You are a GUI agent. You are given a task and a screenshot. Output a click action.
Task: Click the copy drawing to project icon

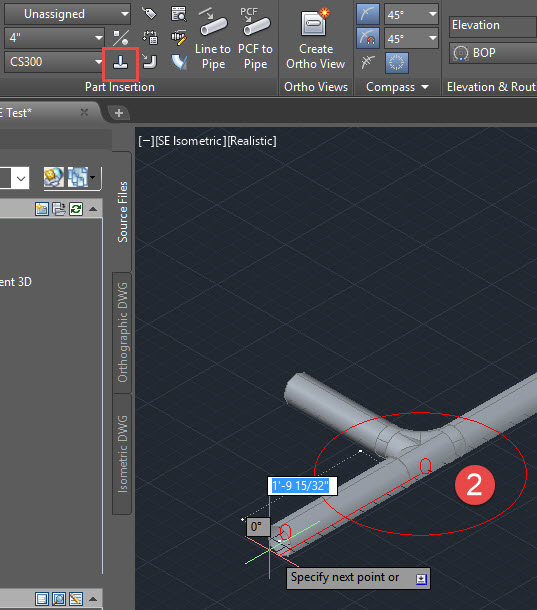pos(59,209)
